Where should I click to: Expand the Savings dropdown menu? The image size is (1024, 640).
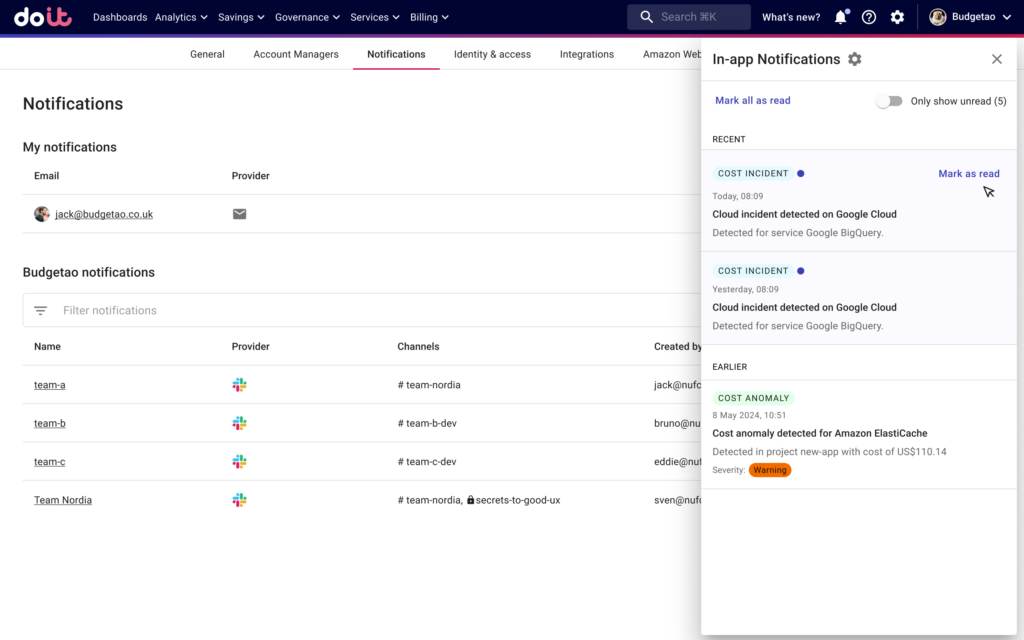(x=241, y=17)
